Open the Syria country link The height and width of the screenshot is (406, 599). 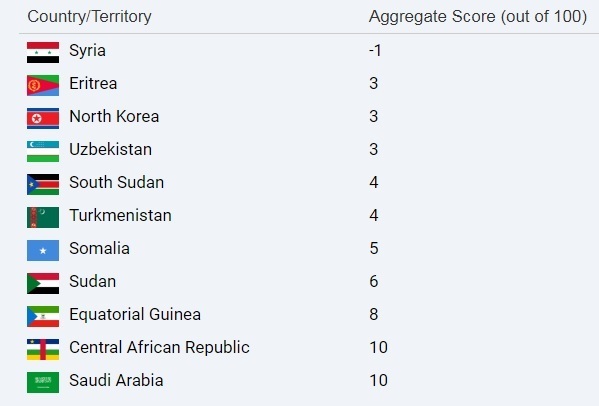[87, 50]
